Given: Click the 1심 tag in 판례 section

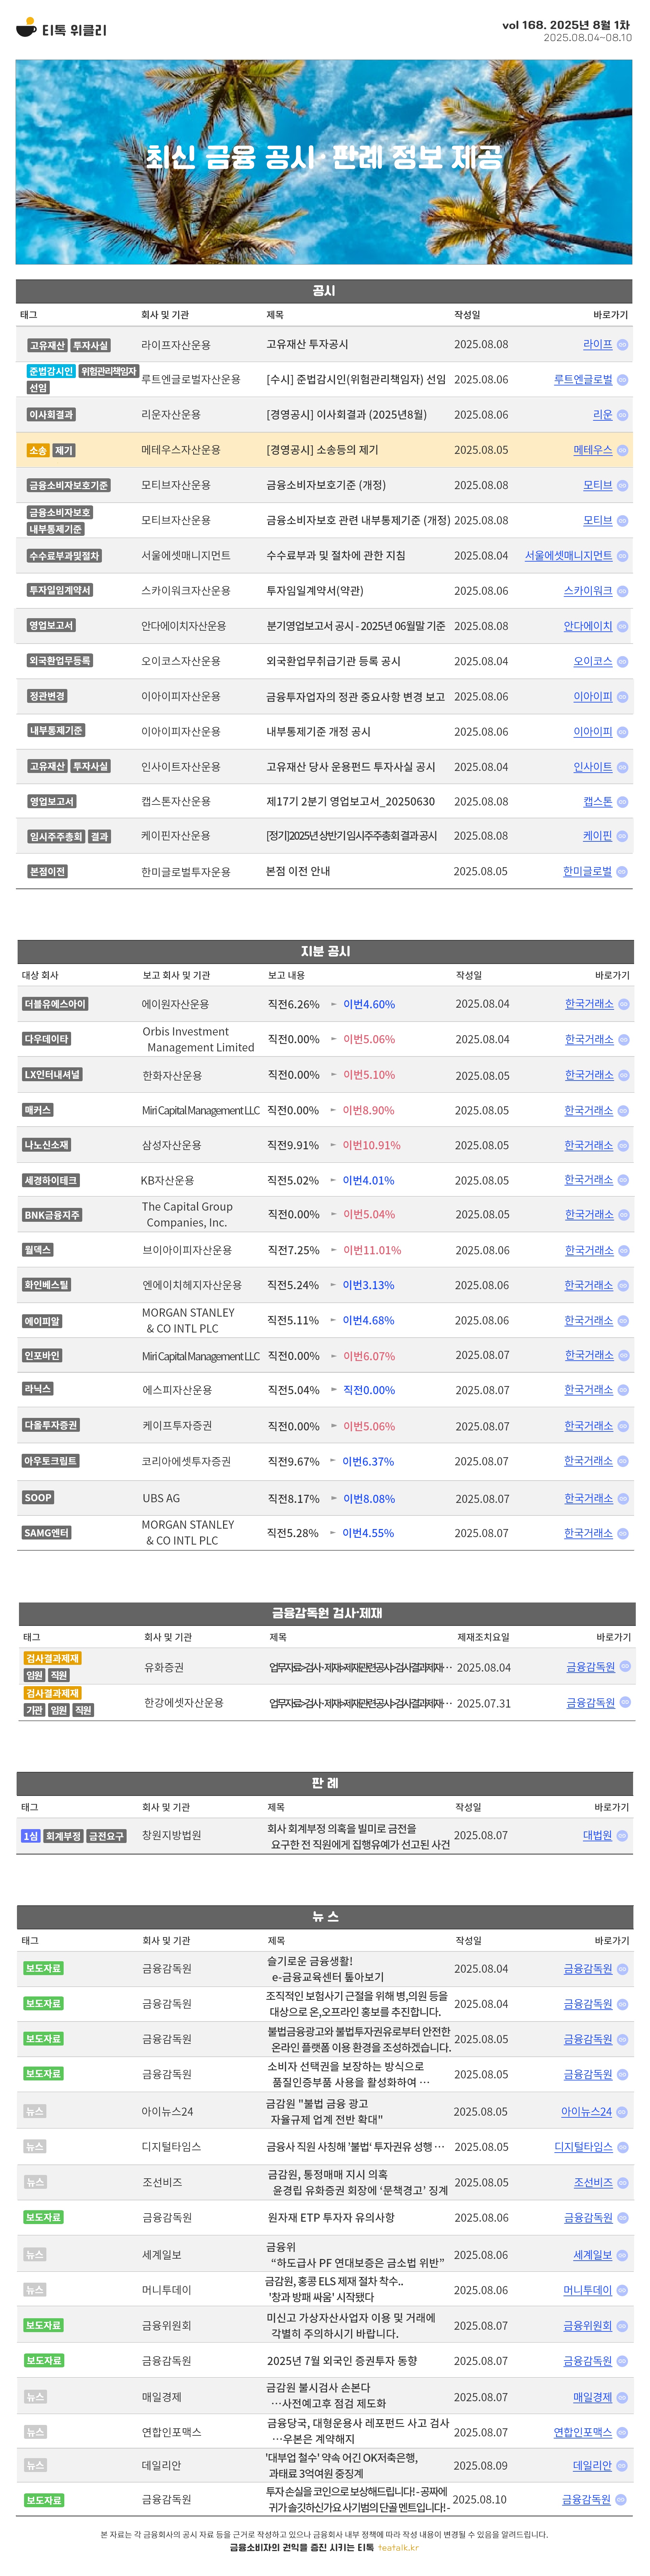Looking at the screenshot, I should click(x=31, y=1836).
